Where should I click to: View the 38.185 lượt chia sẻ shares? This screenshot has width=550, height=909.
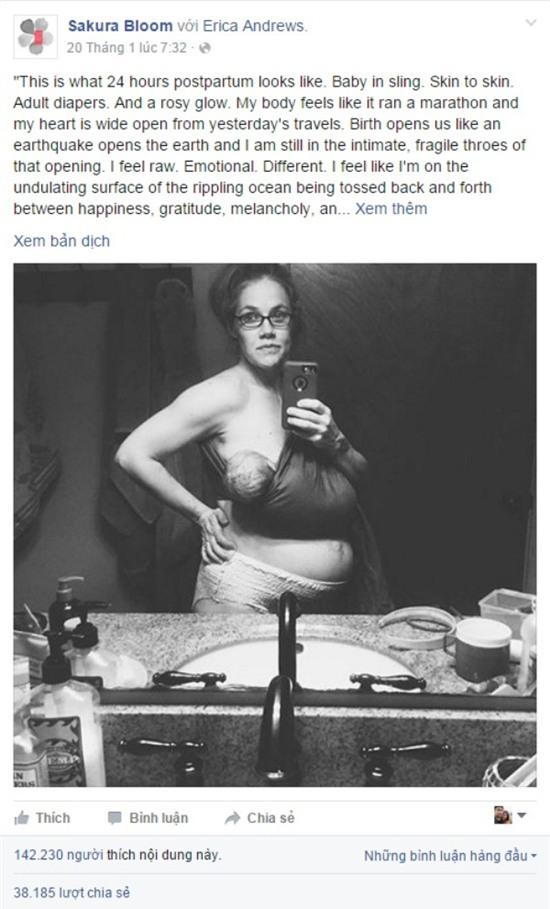[72, 893]
